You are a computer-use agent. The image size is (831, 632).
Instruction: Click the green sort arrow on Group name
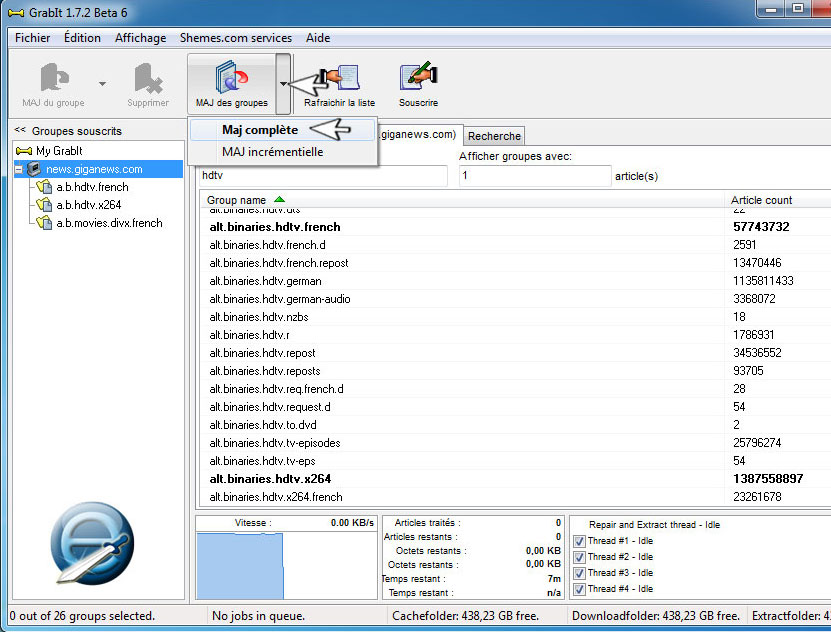pyautogui.click(x=279, y=199)
